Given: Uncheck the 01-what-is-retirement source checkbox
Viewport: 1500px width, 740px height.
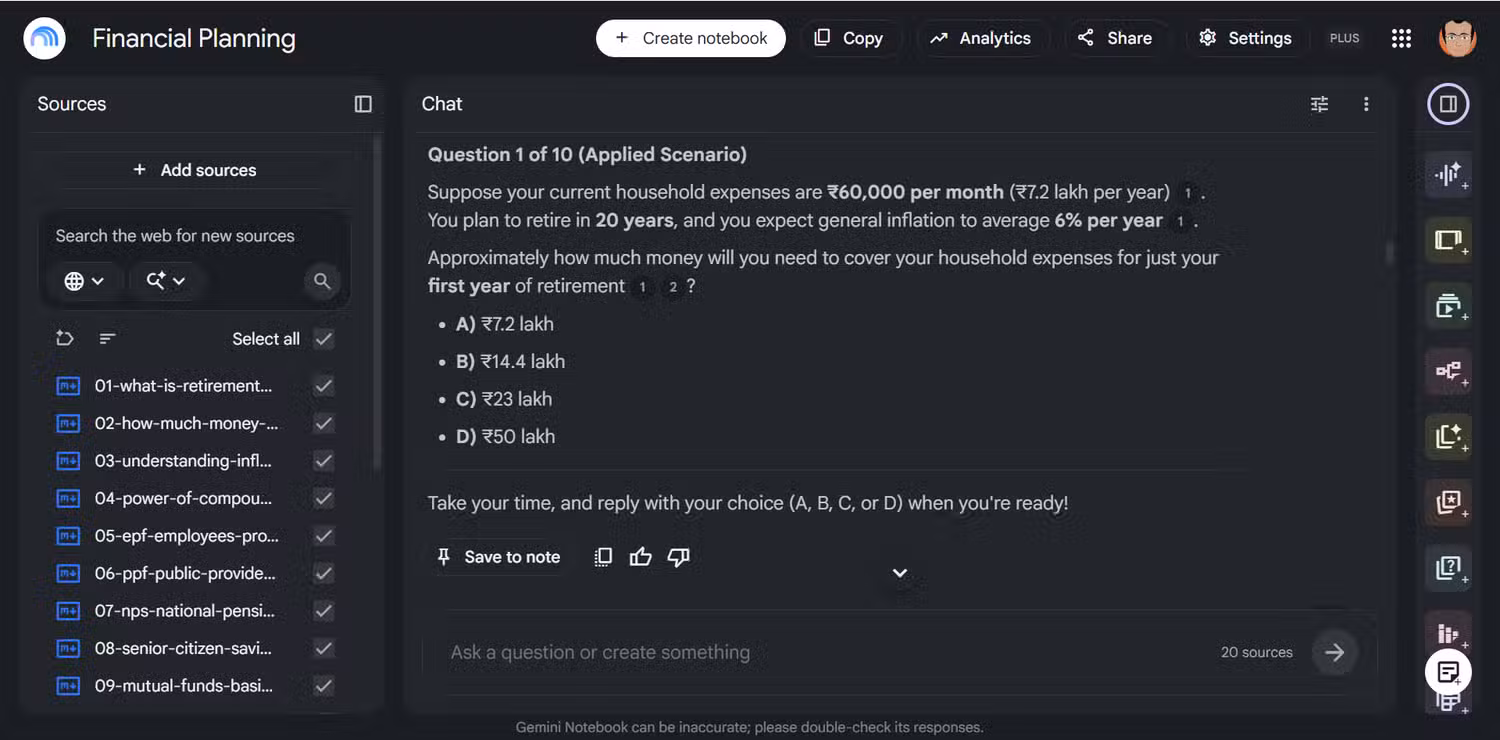Looking at the screenshot, I should point(323,386).
